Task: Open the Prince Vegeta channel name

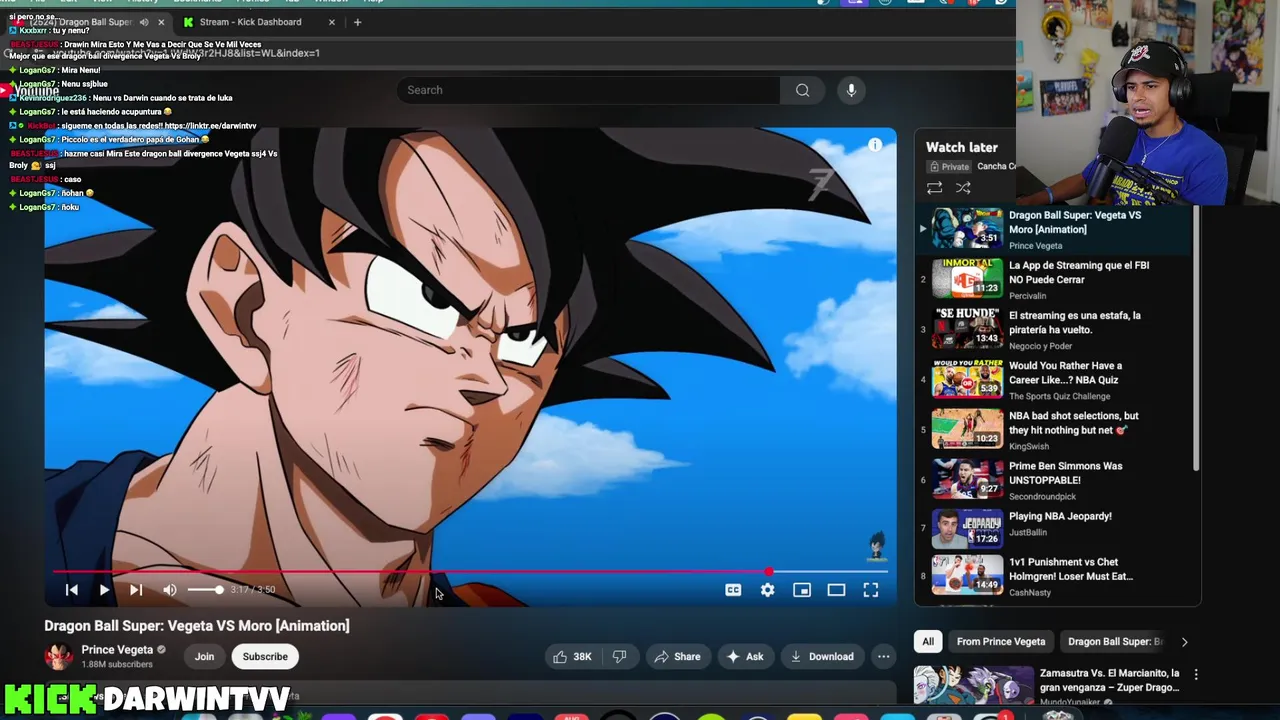Action: [x=117, y=650]
